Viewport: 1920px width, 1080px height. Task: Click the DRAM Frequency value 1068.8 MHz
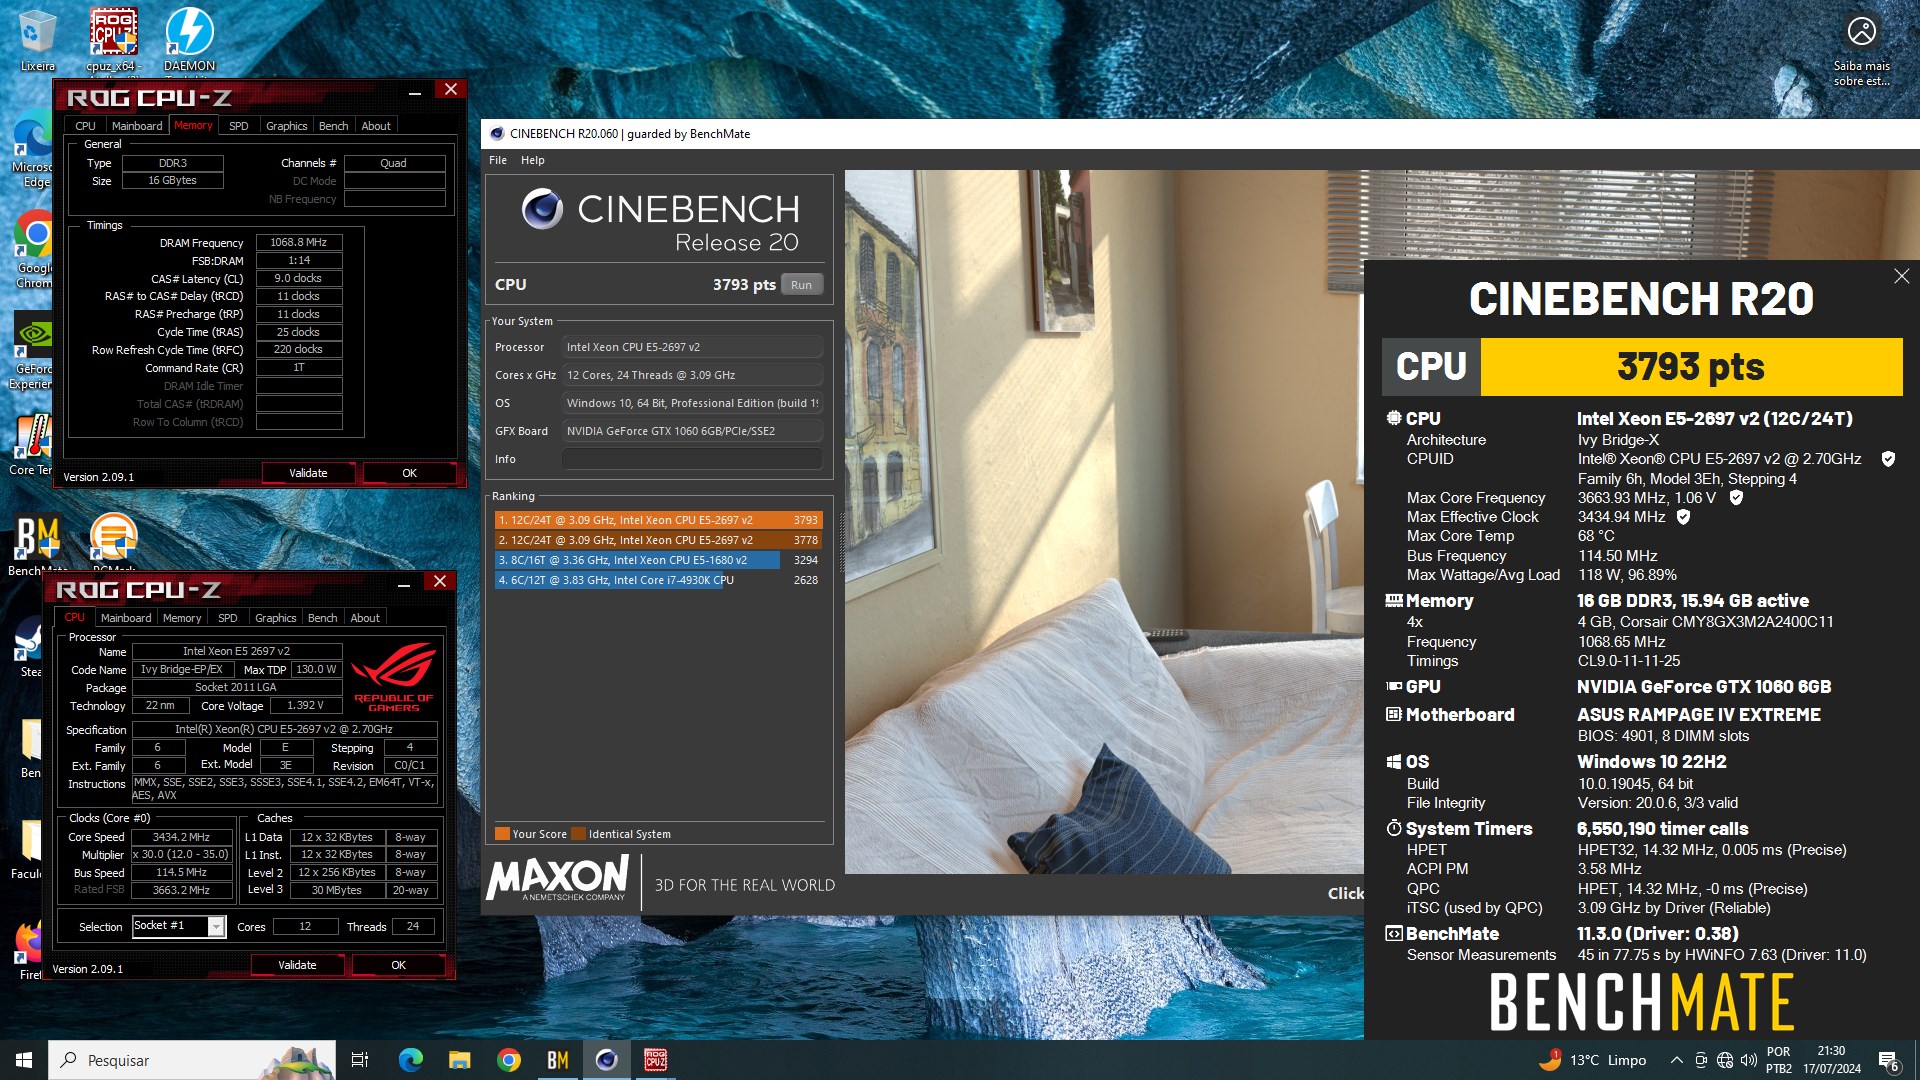click(299, 242)
